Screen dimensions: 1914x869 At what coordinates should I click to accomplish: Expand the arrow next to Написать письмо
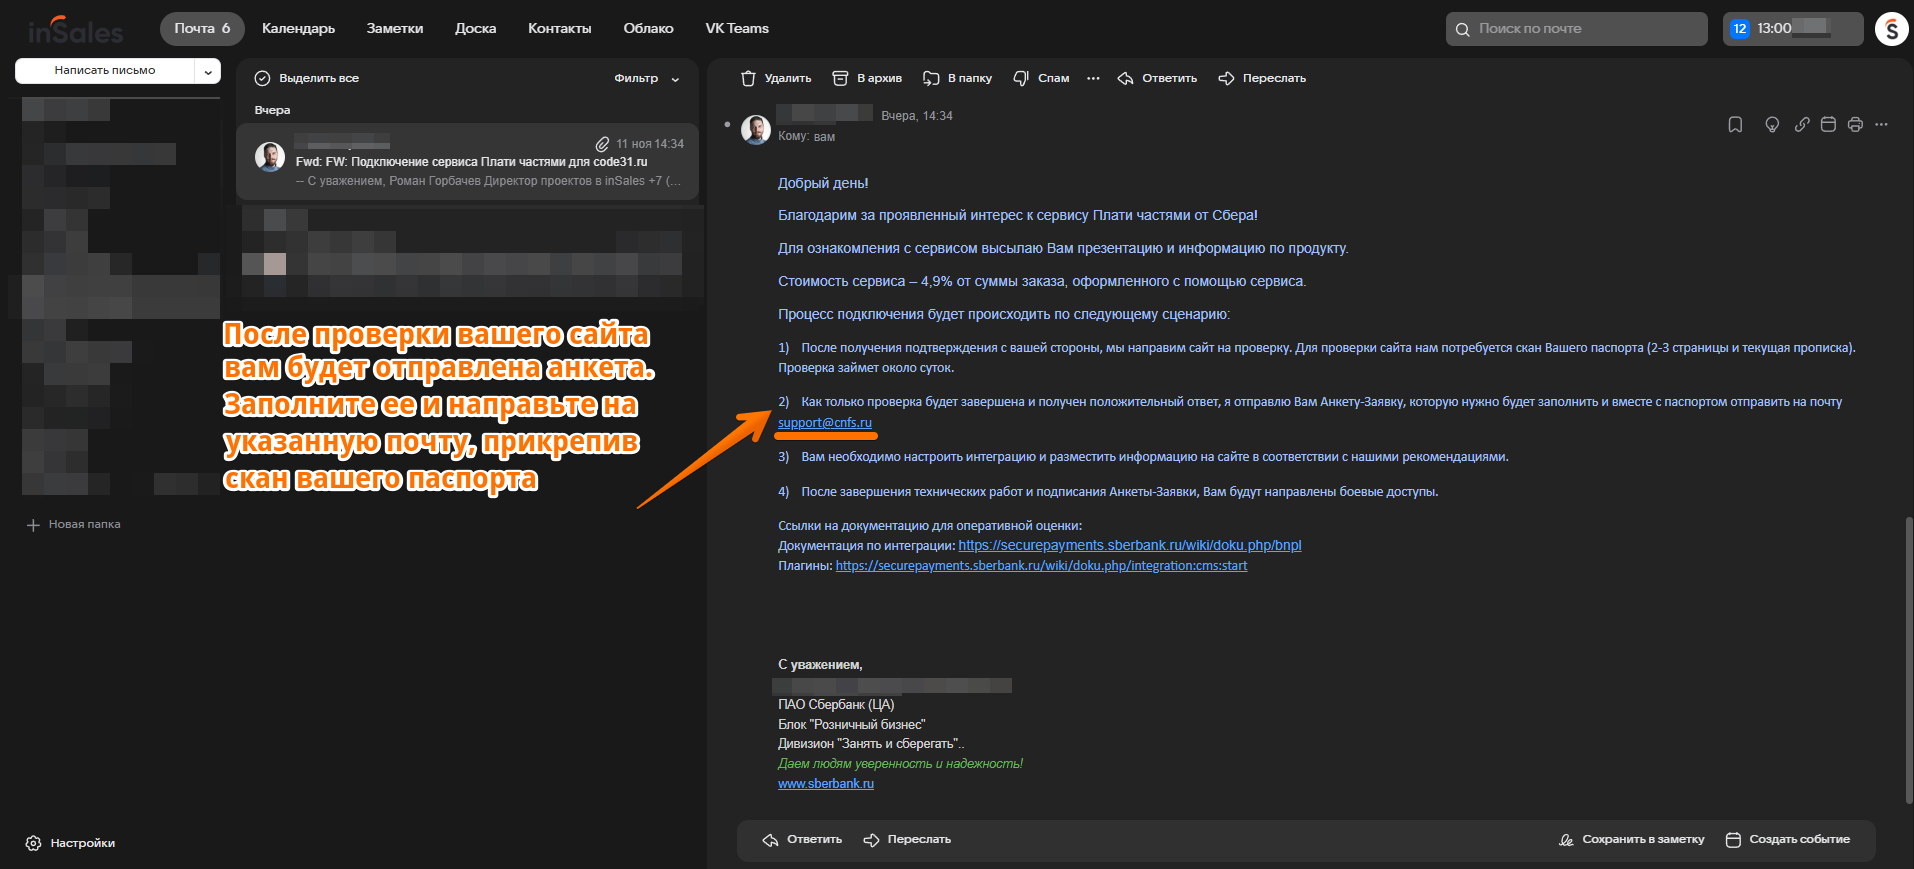[x=208, y=71]
